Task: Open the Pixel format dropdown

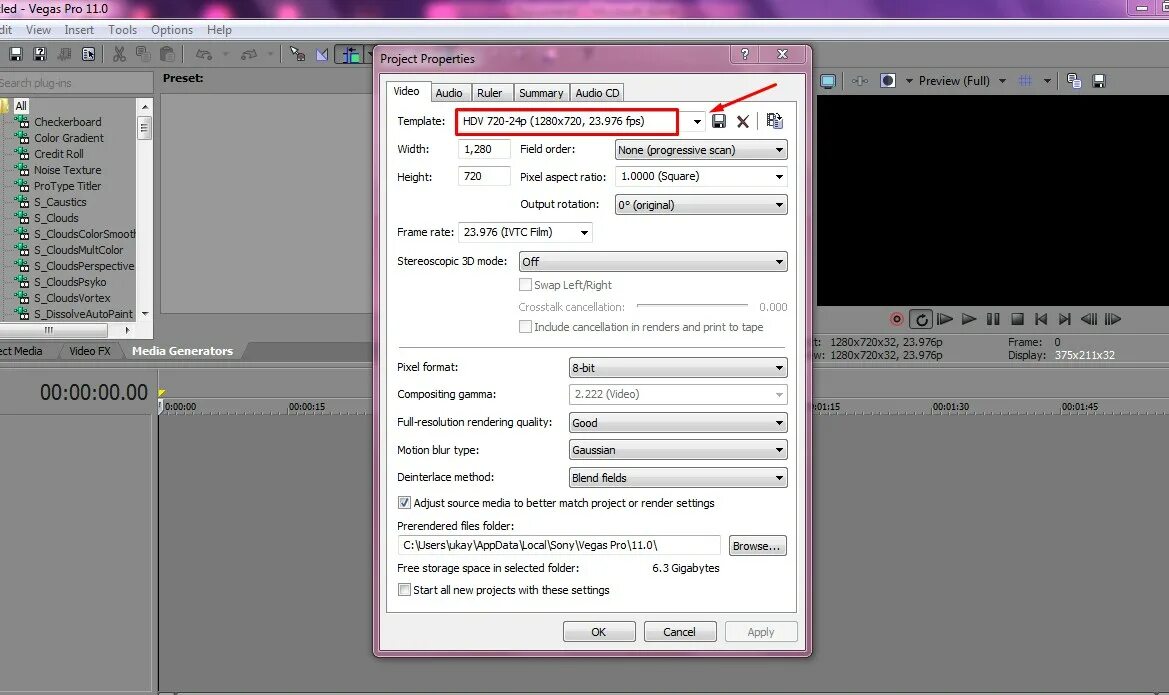Action: [x=678, y=368]
